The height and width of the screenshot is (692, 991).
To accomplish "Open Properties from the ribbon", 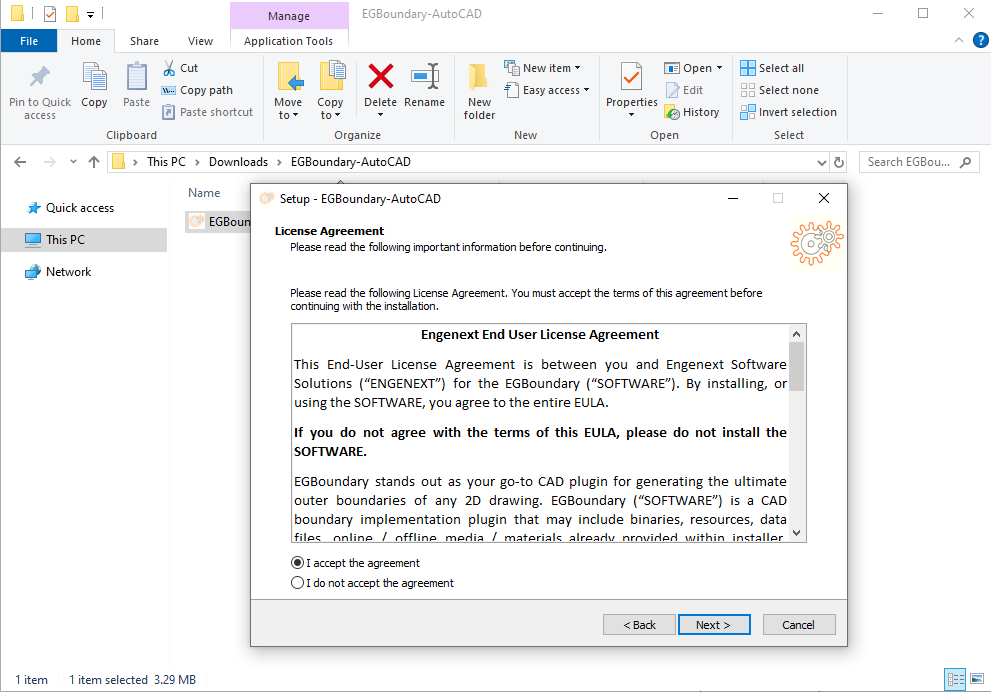I will coord(631,90).
